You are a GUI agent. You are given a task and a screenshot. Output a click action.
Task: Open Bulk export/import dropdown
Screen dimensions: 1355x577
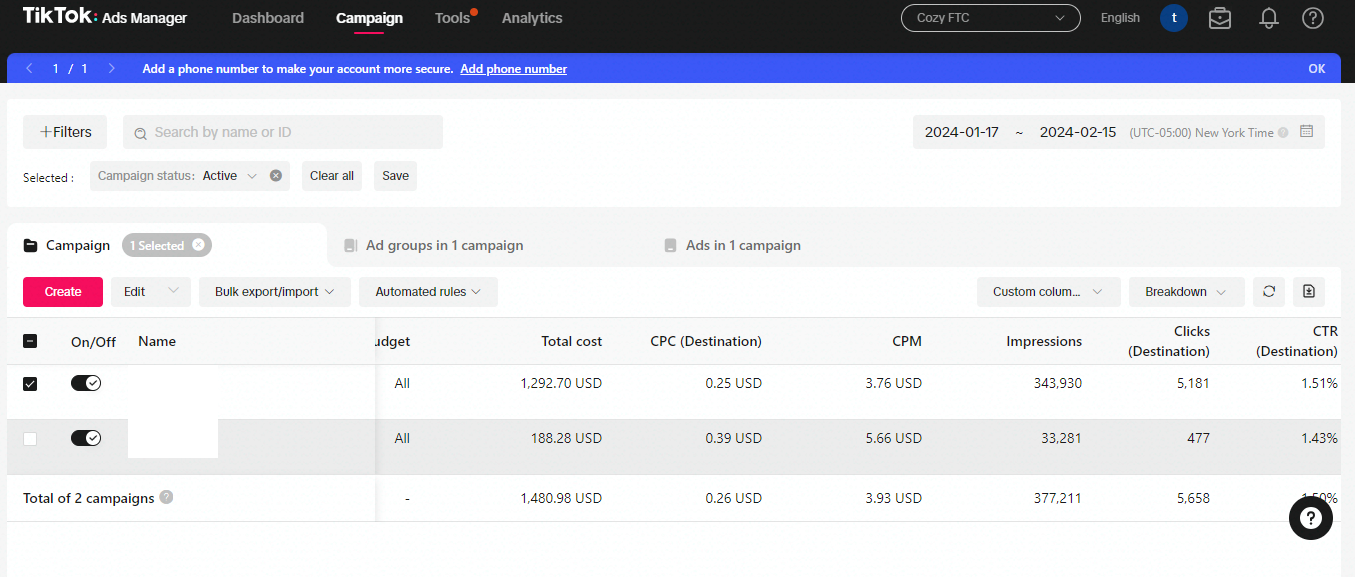pyautogui.click(x=275, y=292)
